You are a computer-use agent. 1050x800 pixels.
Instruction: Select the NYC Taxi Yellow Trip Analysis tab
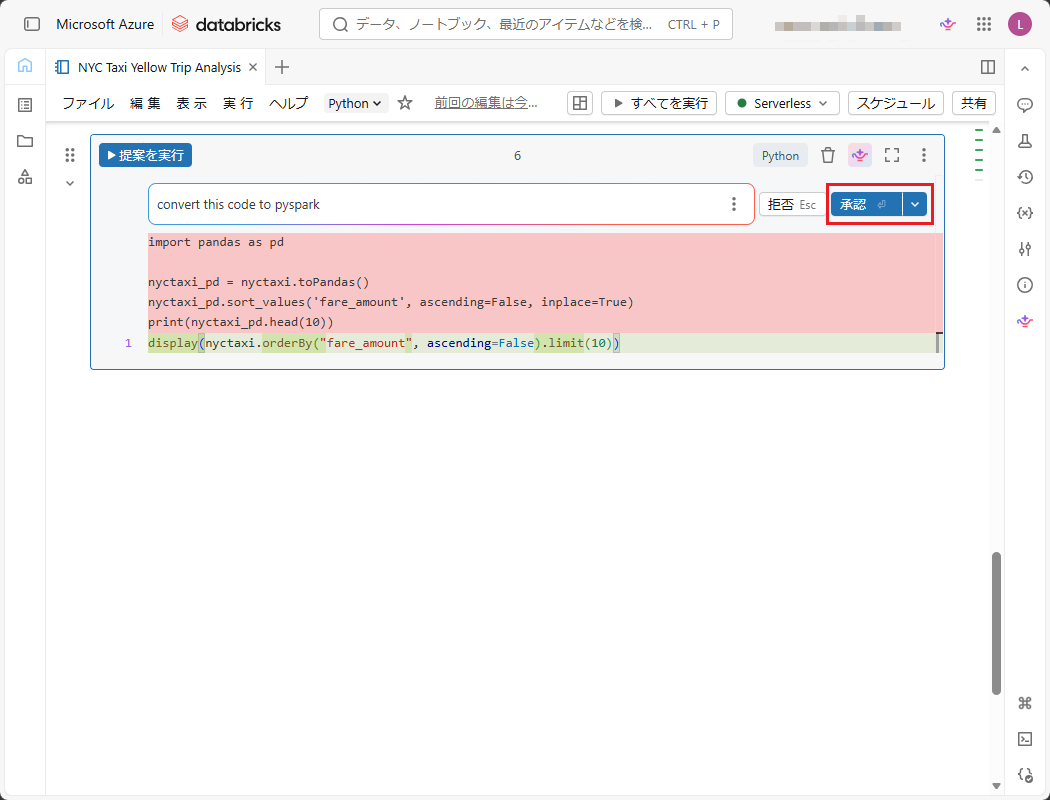[x=158, y=67]
